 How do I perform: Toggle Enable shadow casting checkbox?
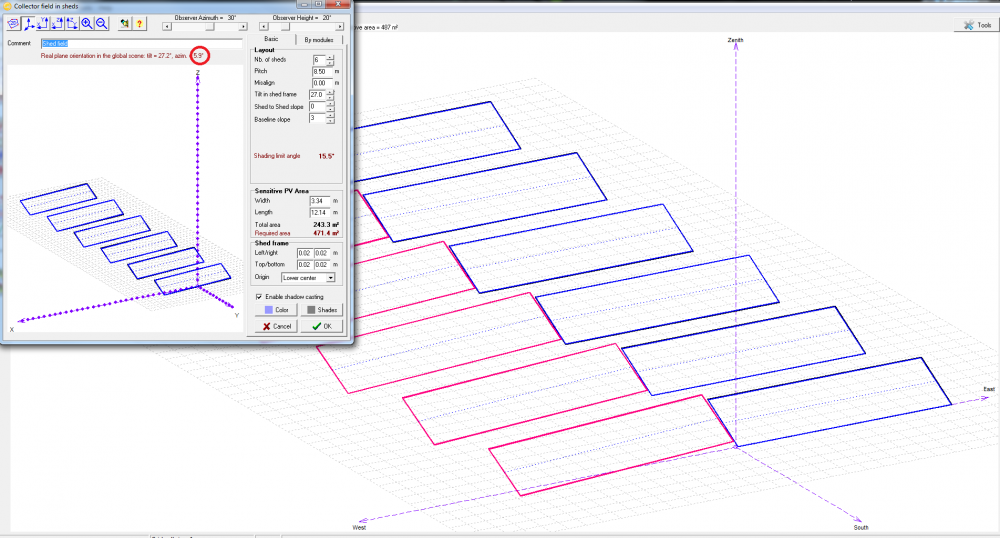(x=260, y=297)
